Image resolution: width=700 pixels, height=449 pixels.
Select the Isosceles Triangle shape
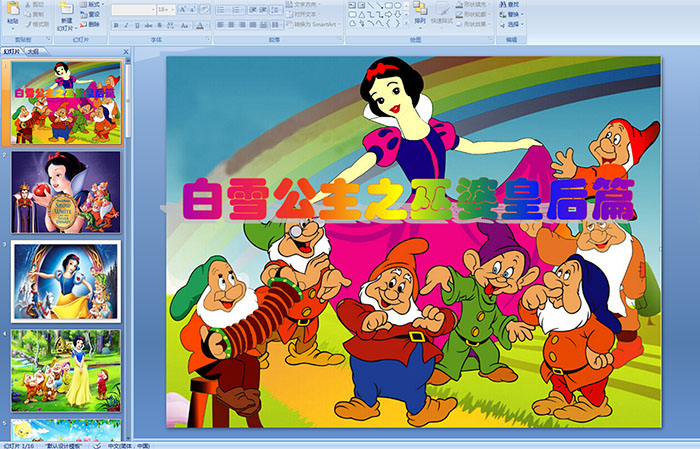[x=362, y=15]
